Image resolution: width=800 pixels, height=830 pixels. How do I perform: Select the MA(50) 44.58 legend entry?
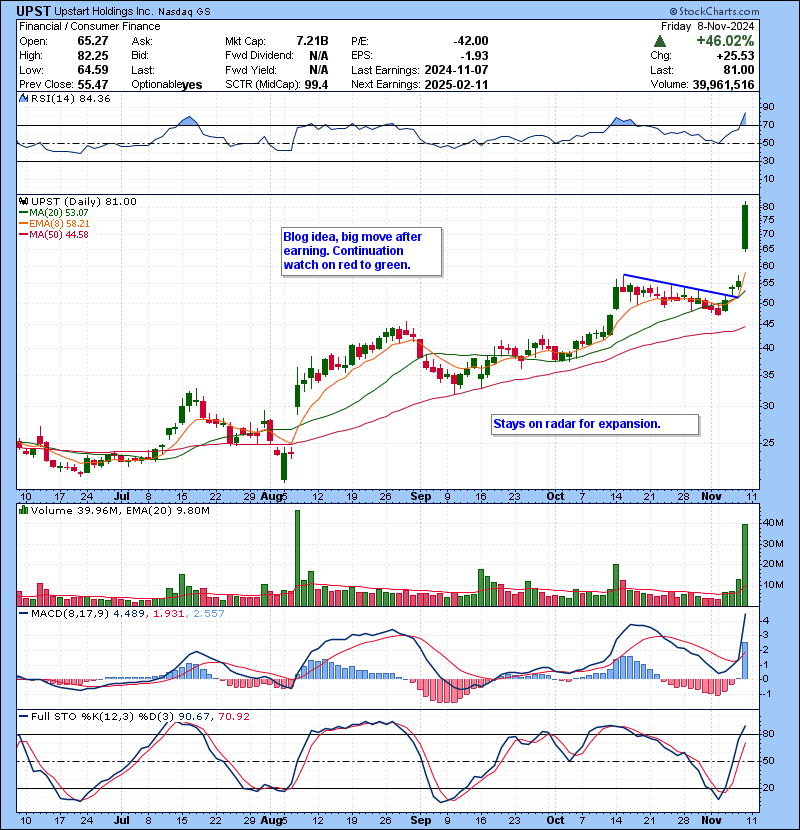click(x=54, y=234)
